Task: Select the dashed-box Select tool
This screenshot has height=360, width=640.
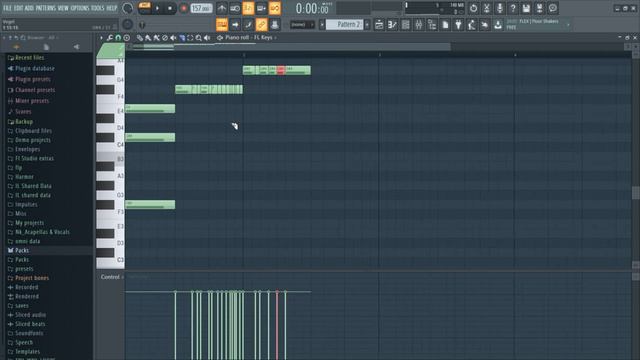Action: pyautogui.click(x=190, y=38)
